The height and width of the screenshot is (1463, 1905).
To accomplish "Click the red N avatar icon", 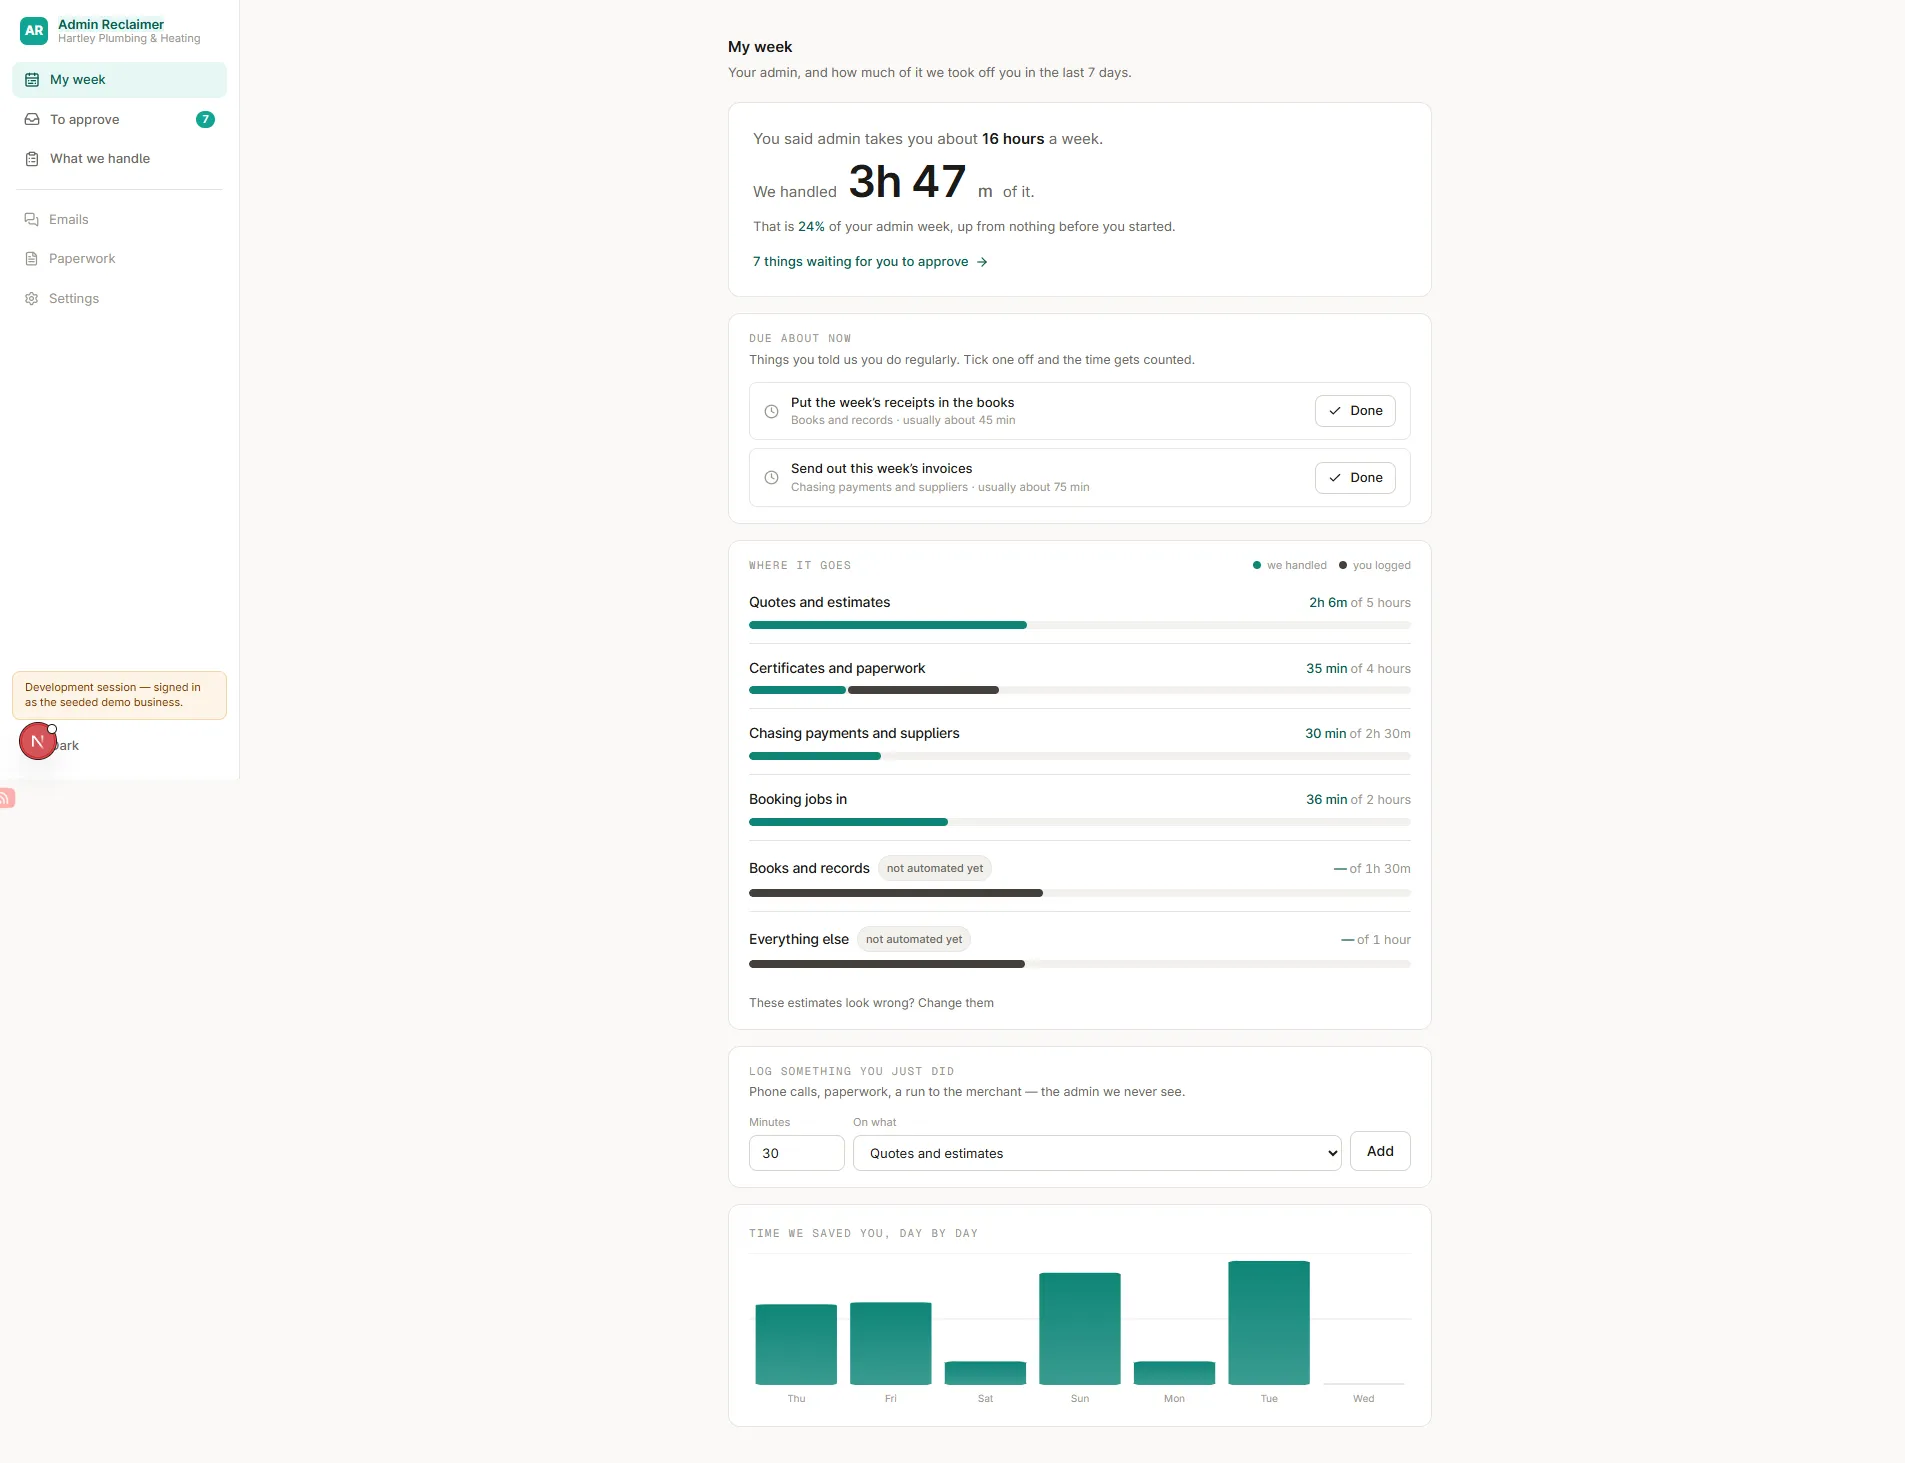I will (x=37, y=741).
